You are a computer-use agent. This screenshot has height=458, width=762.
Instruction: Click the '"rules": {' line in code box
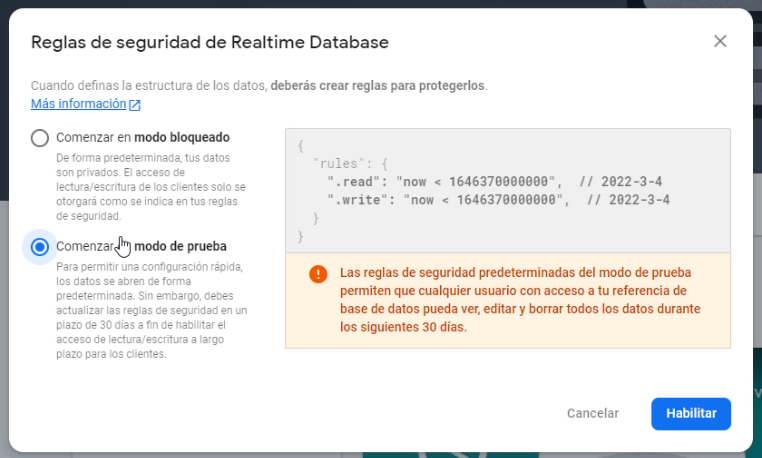tap(349, 164)
